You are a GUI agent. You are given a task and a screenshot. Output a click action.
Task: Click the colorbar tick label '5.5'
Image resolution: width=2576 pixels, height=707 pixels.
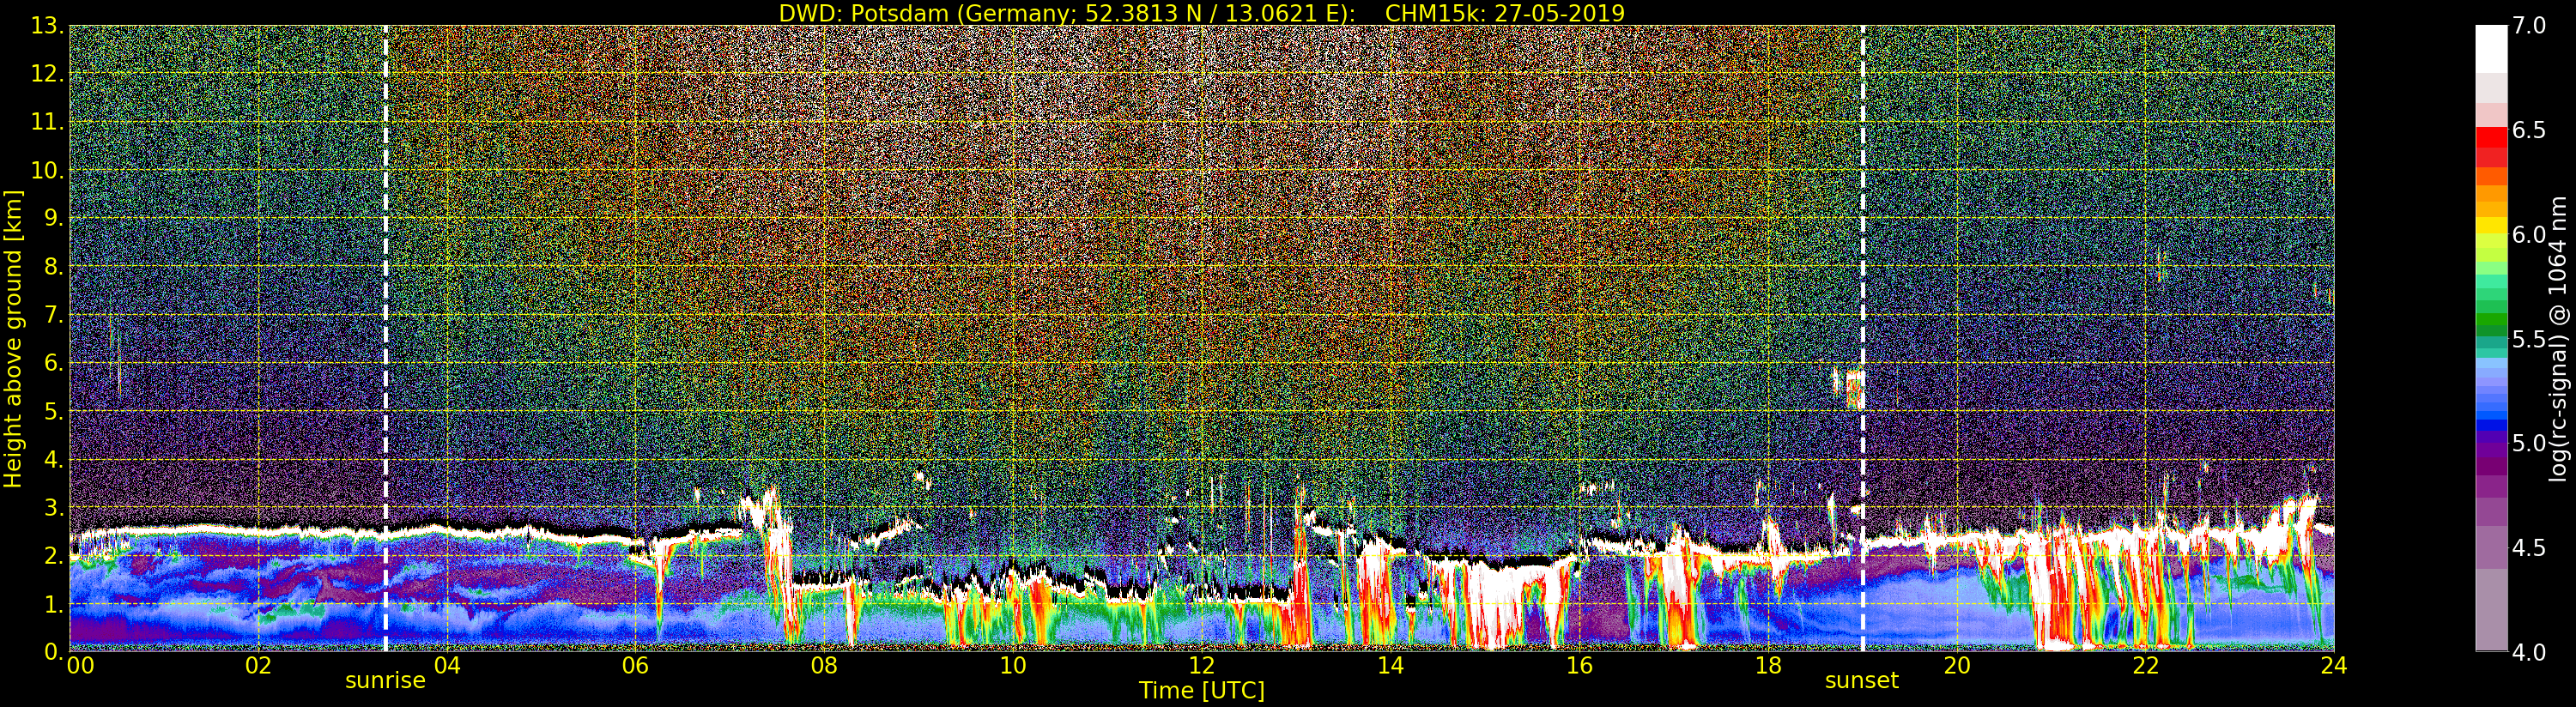click(2529, 339)
